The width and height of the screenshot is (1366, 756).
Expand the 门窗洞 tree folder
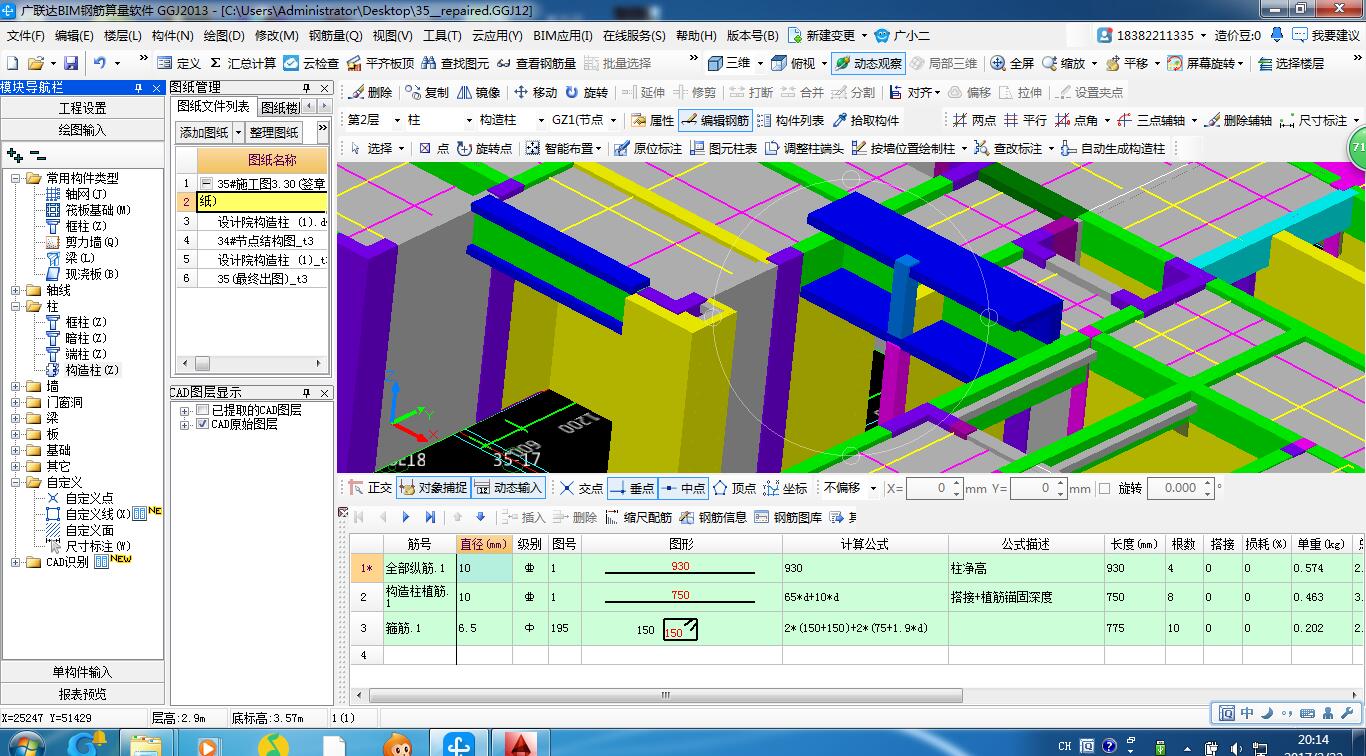tap(16, 402)
